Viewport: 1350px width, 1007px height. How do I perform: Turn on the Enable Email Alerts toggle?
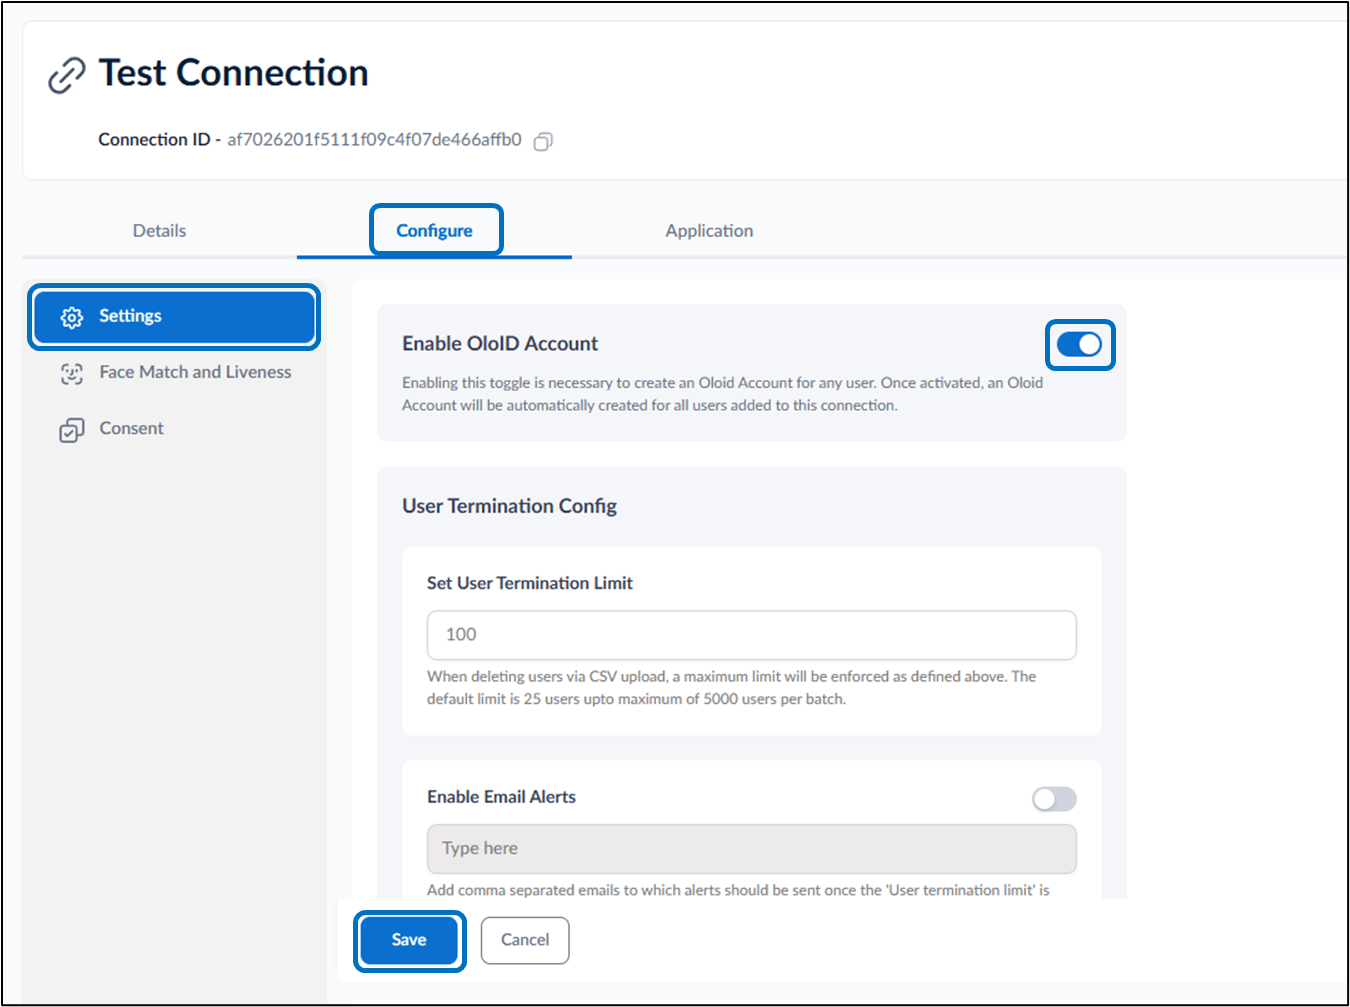(x=1054, y=798)
